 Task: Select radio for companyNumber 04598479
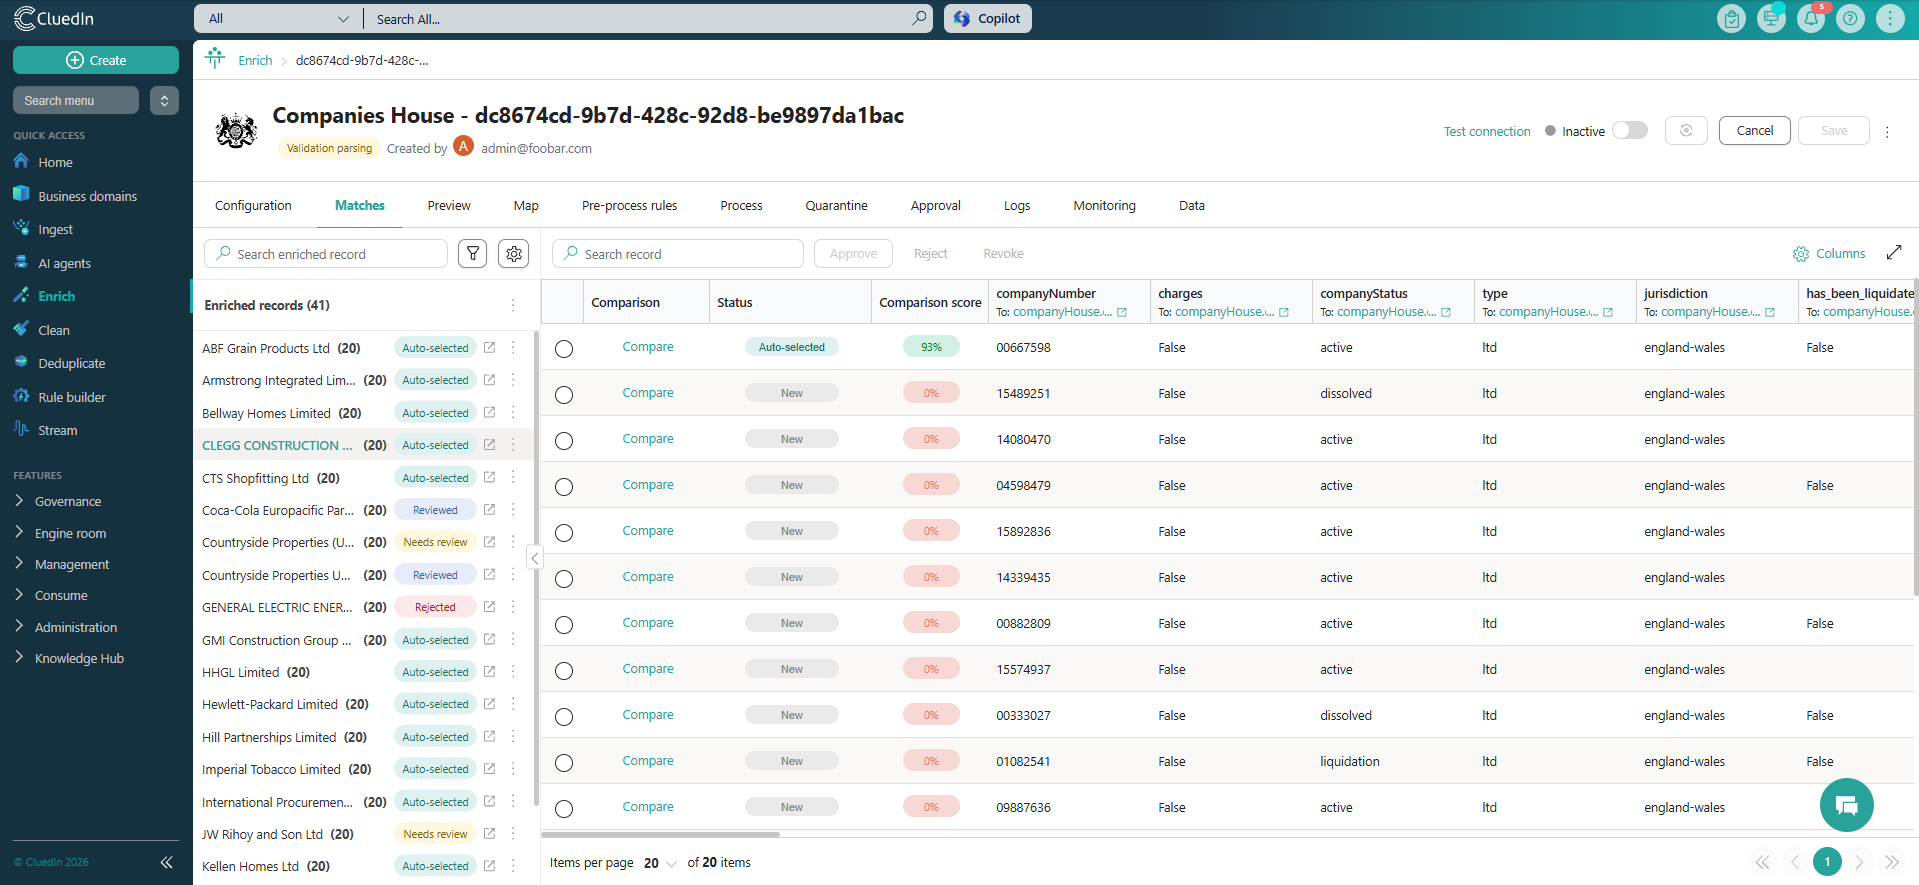pos(564,487)
